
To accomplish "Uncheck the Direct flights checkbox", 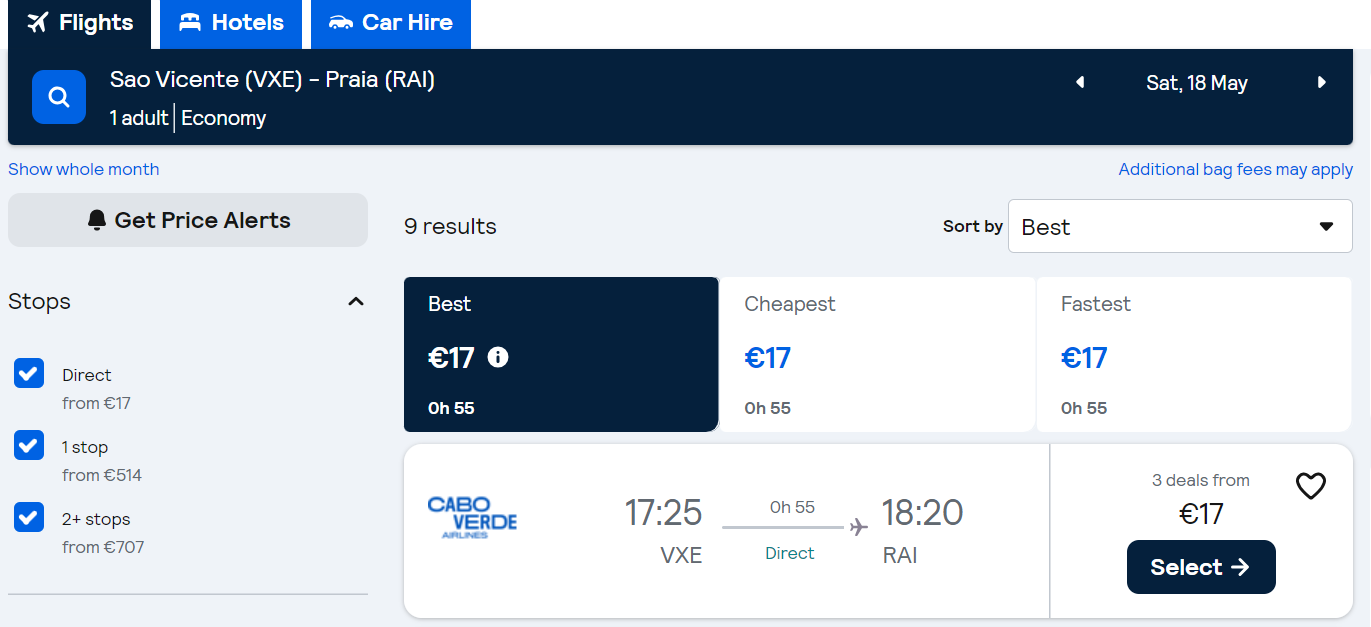I will pos(29,373).
